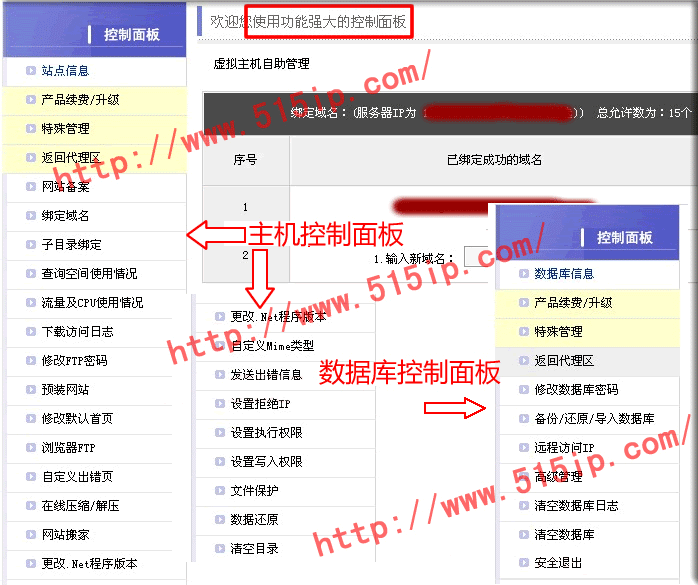Click the arrow icon next to 安全退出
This screenshot has height=585, width=698.
pyautogui.click(x=520, y=564)
